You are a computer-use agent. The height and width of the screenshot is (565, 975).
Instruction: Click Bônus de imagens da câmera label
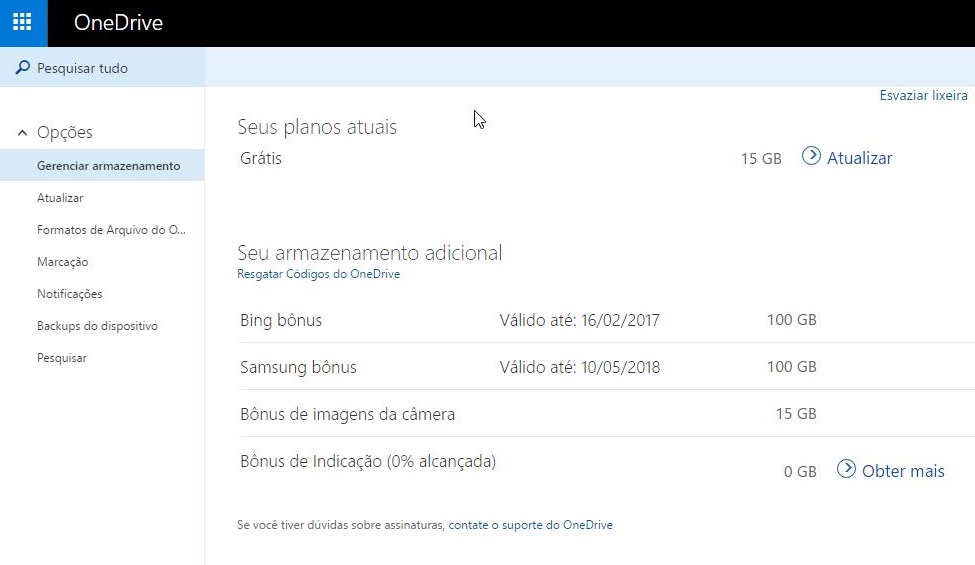pos(348,414)
